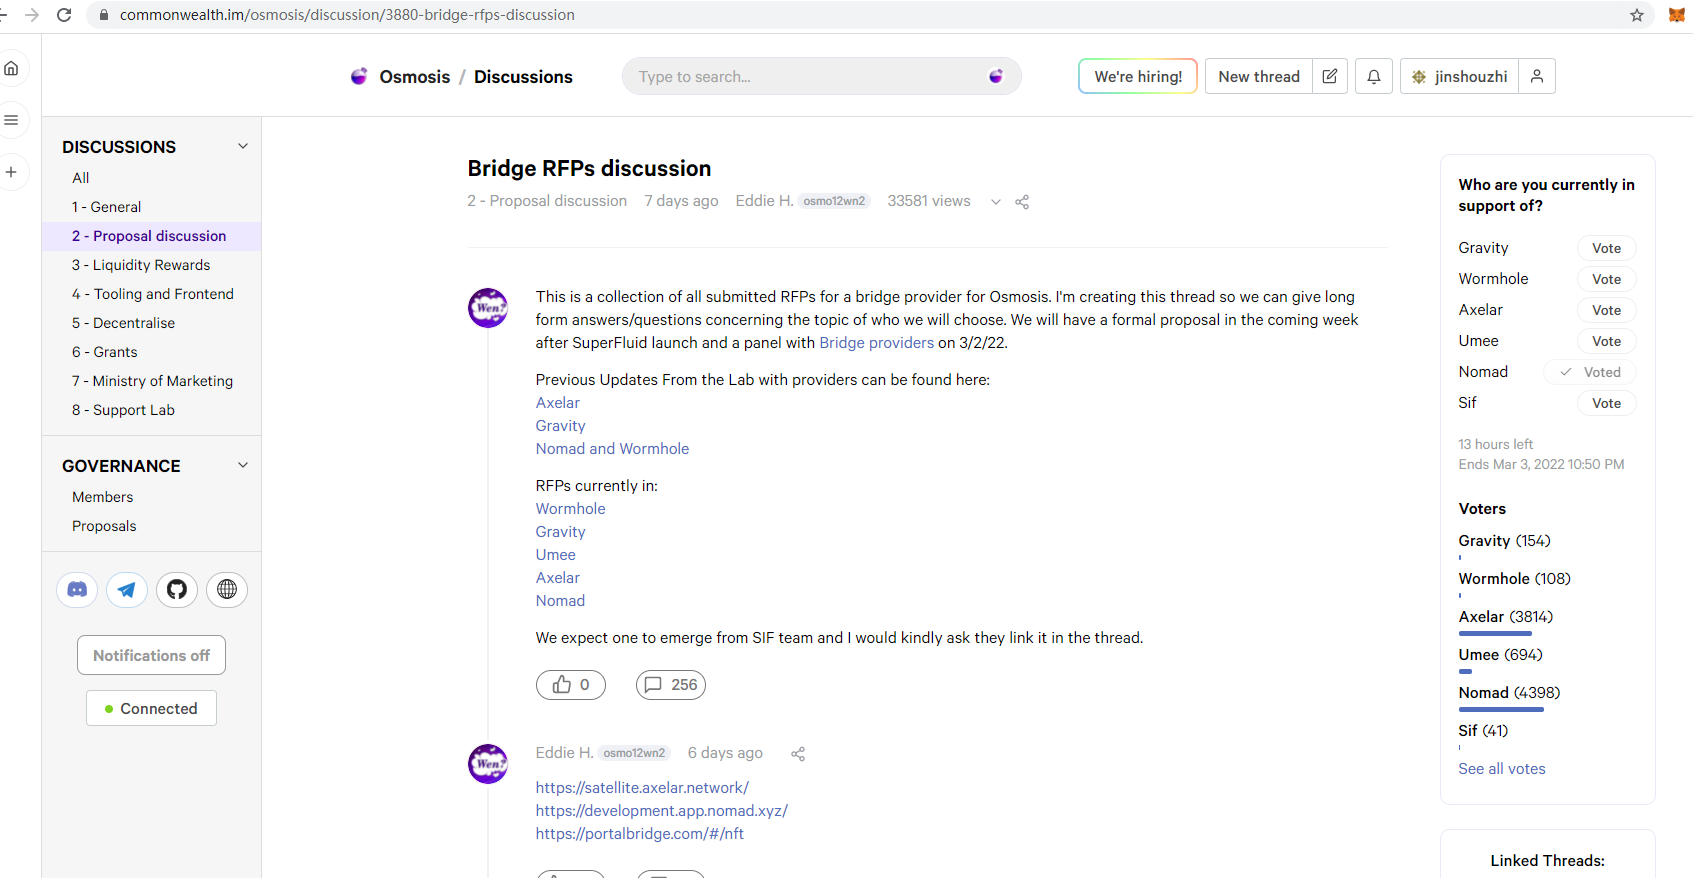Viewport: 1693px width, 878px height.
Task: Open the notifications bell
Action: tap(1374, 76)
